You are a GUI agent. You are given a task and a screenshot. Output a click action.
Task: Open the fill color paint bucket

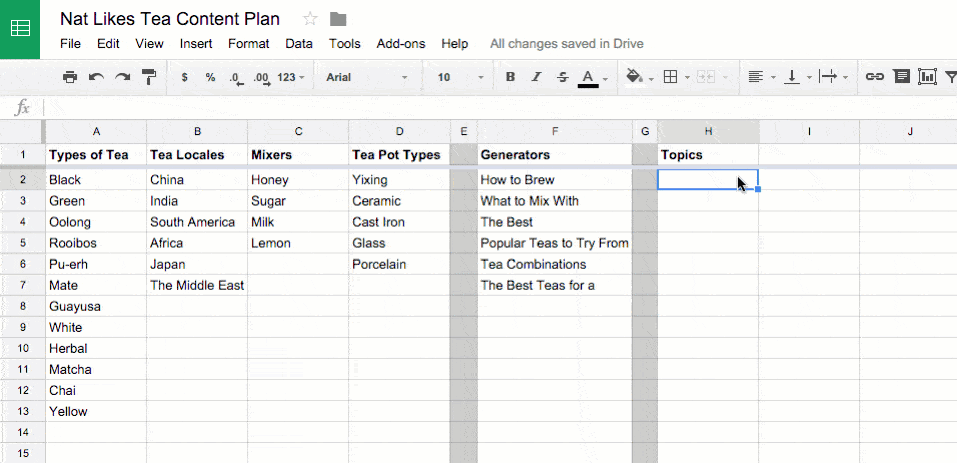[635, 77]
